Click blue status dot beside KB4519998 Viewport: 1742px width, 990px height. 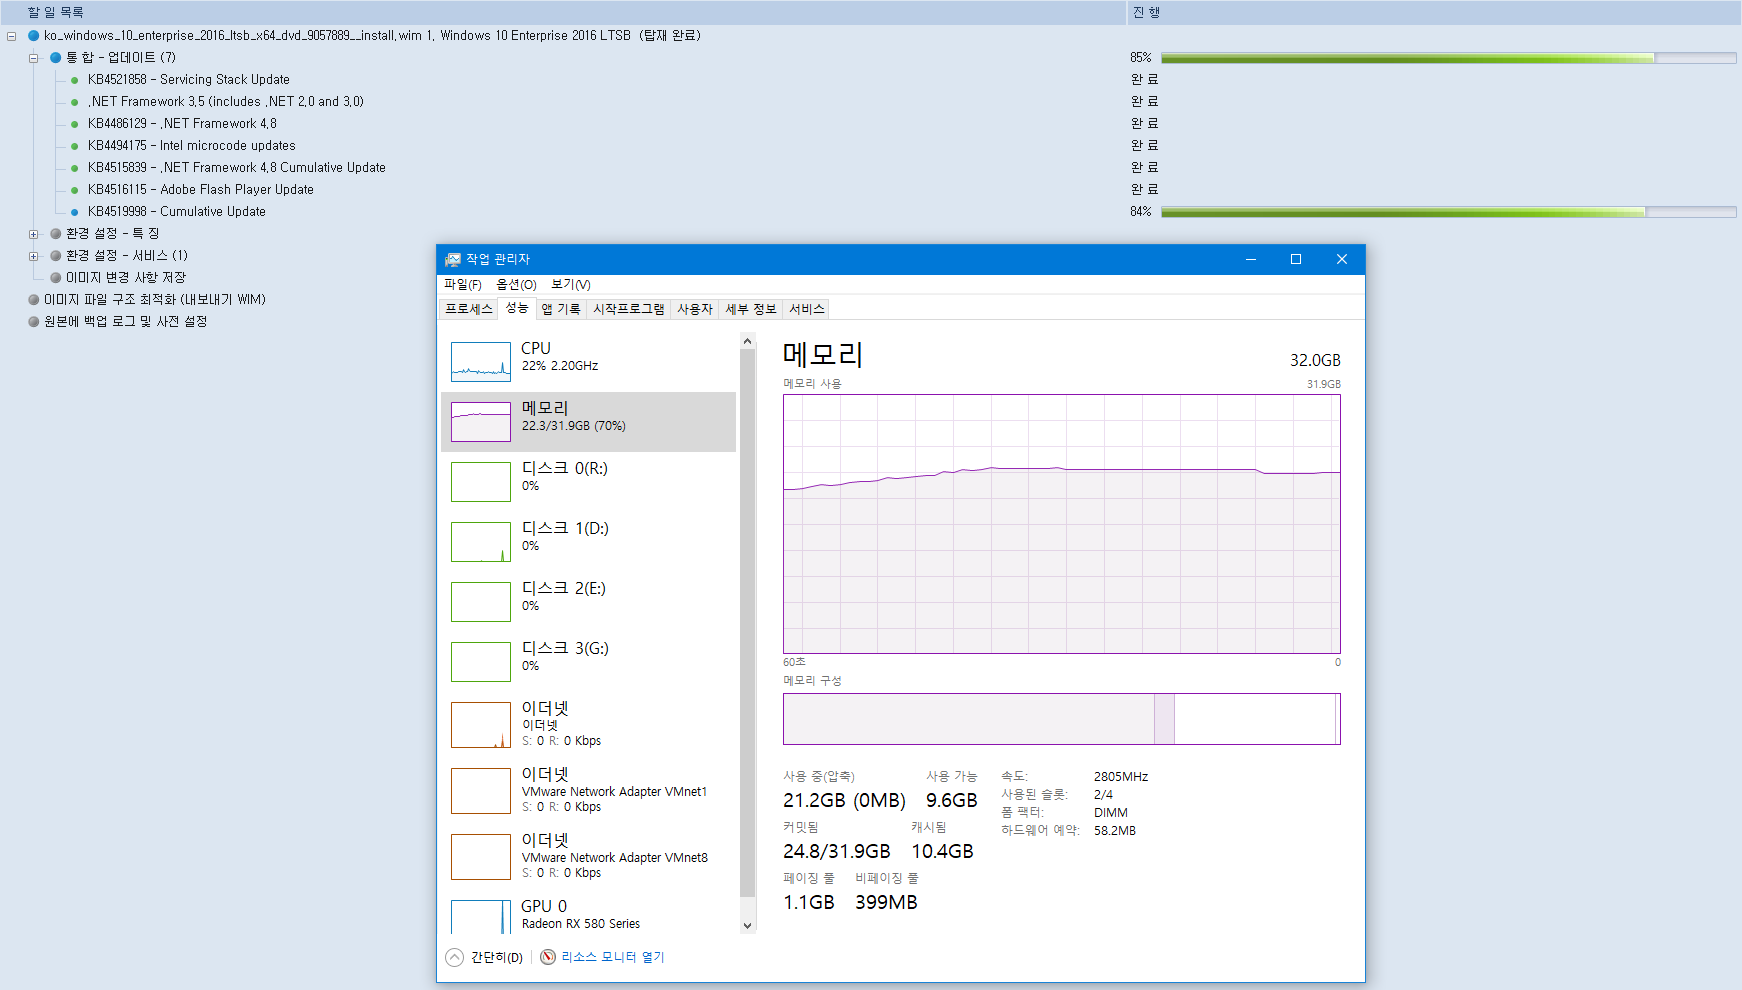[x=75, y=212]
